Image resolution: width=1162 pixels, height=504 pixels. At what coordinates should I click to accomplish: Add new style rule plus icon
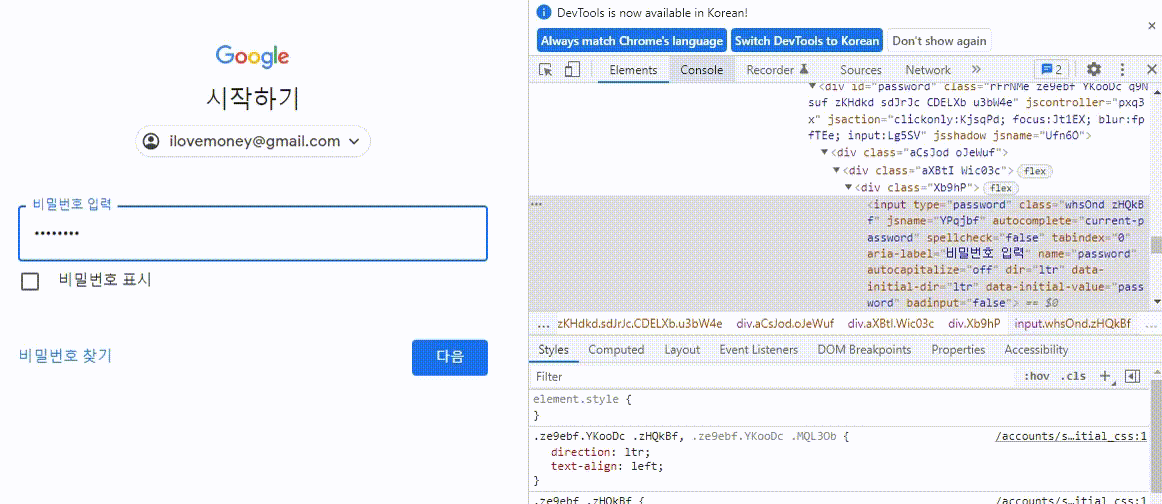point(1105,376)
